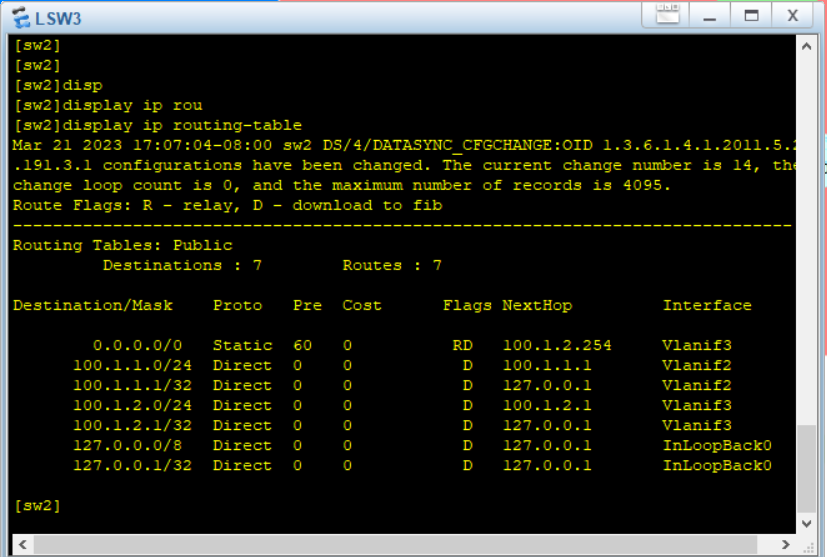Click the 'display ip rou' command line
This screenshot has height=557, width=827.
point(108,105)
